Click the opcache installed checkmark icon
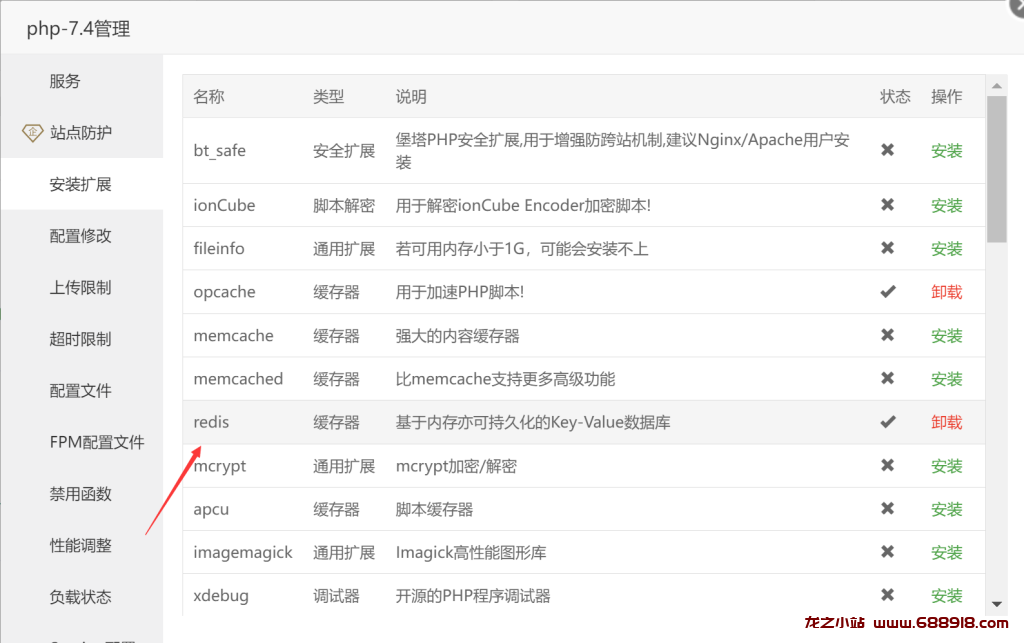Image resolution: width=1024 pixels, height=643 pixels. (888, 291)
